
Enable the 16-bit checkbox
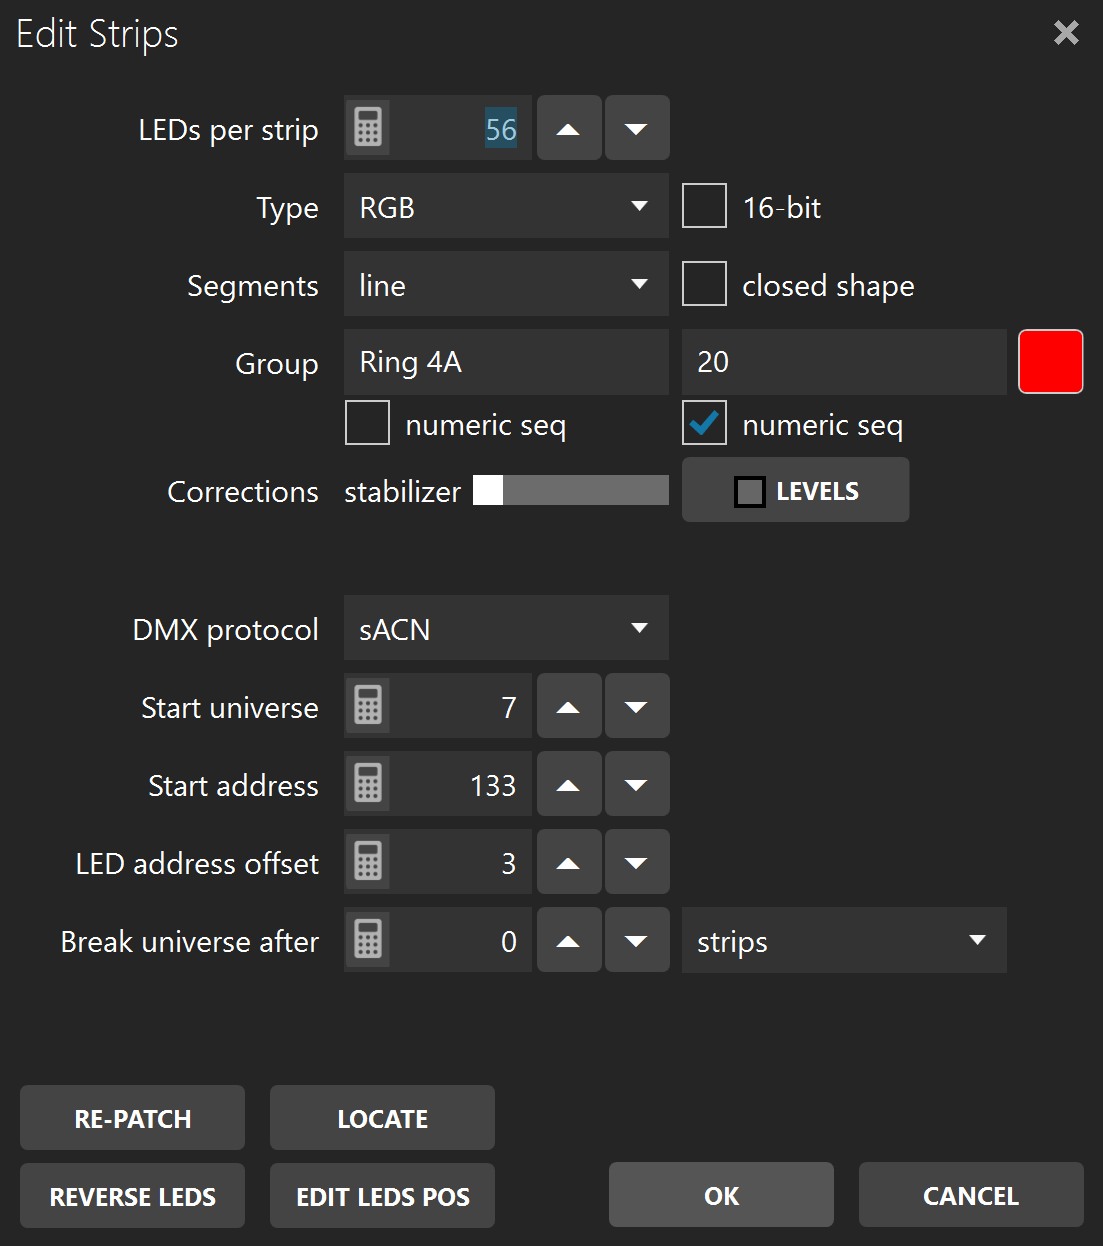[704, 206]
